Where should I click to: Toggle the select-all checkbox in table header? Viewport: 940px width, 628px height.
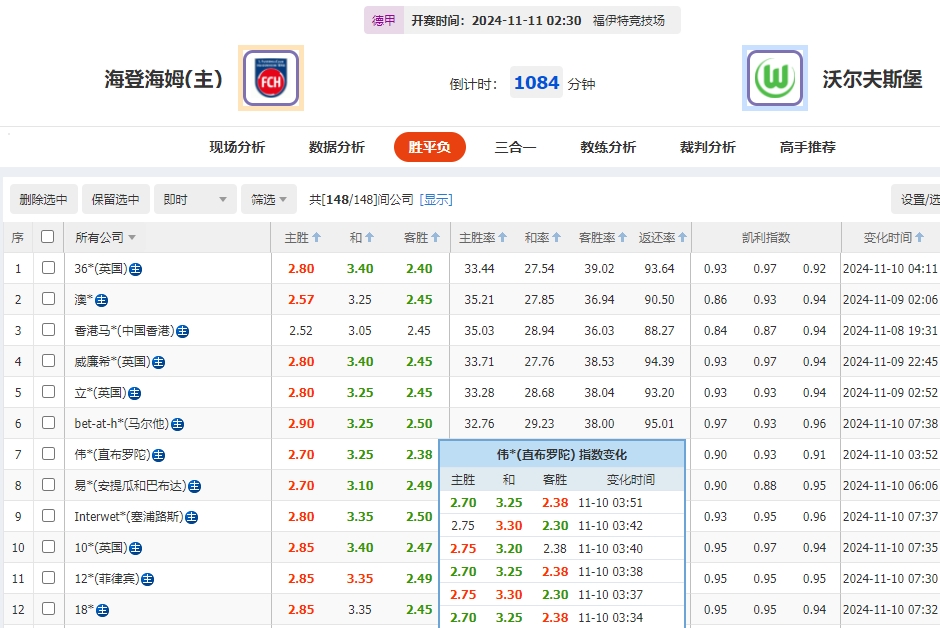pos(45,237)
